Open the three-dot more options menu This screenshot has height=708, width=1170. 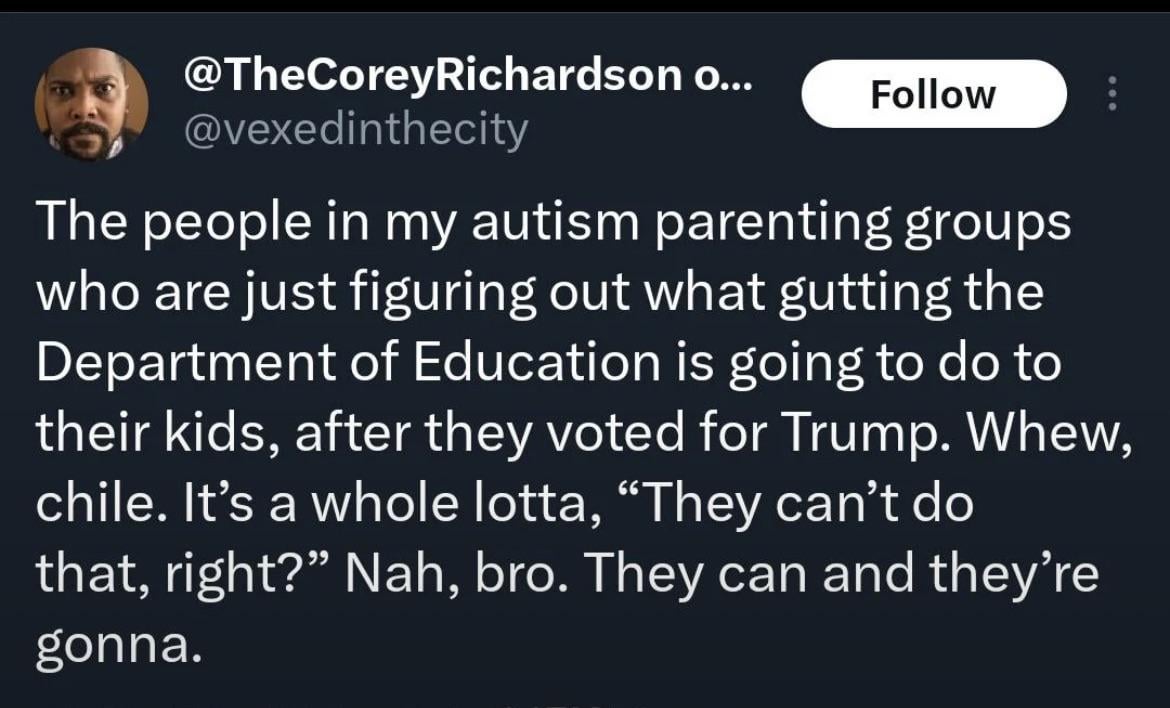point(1110,95)
